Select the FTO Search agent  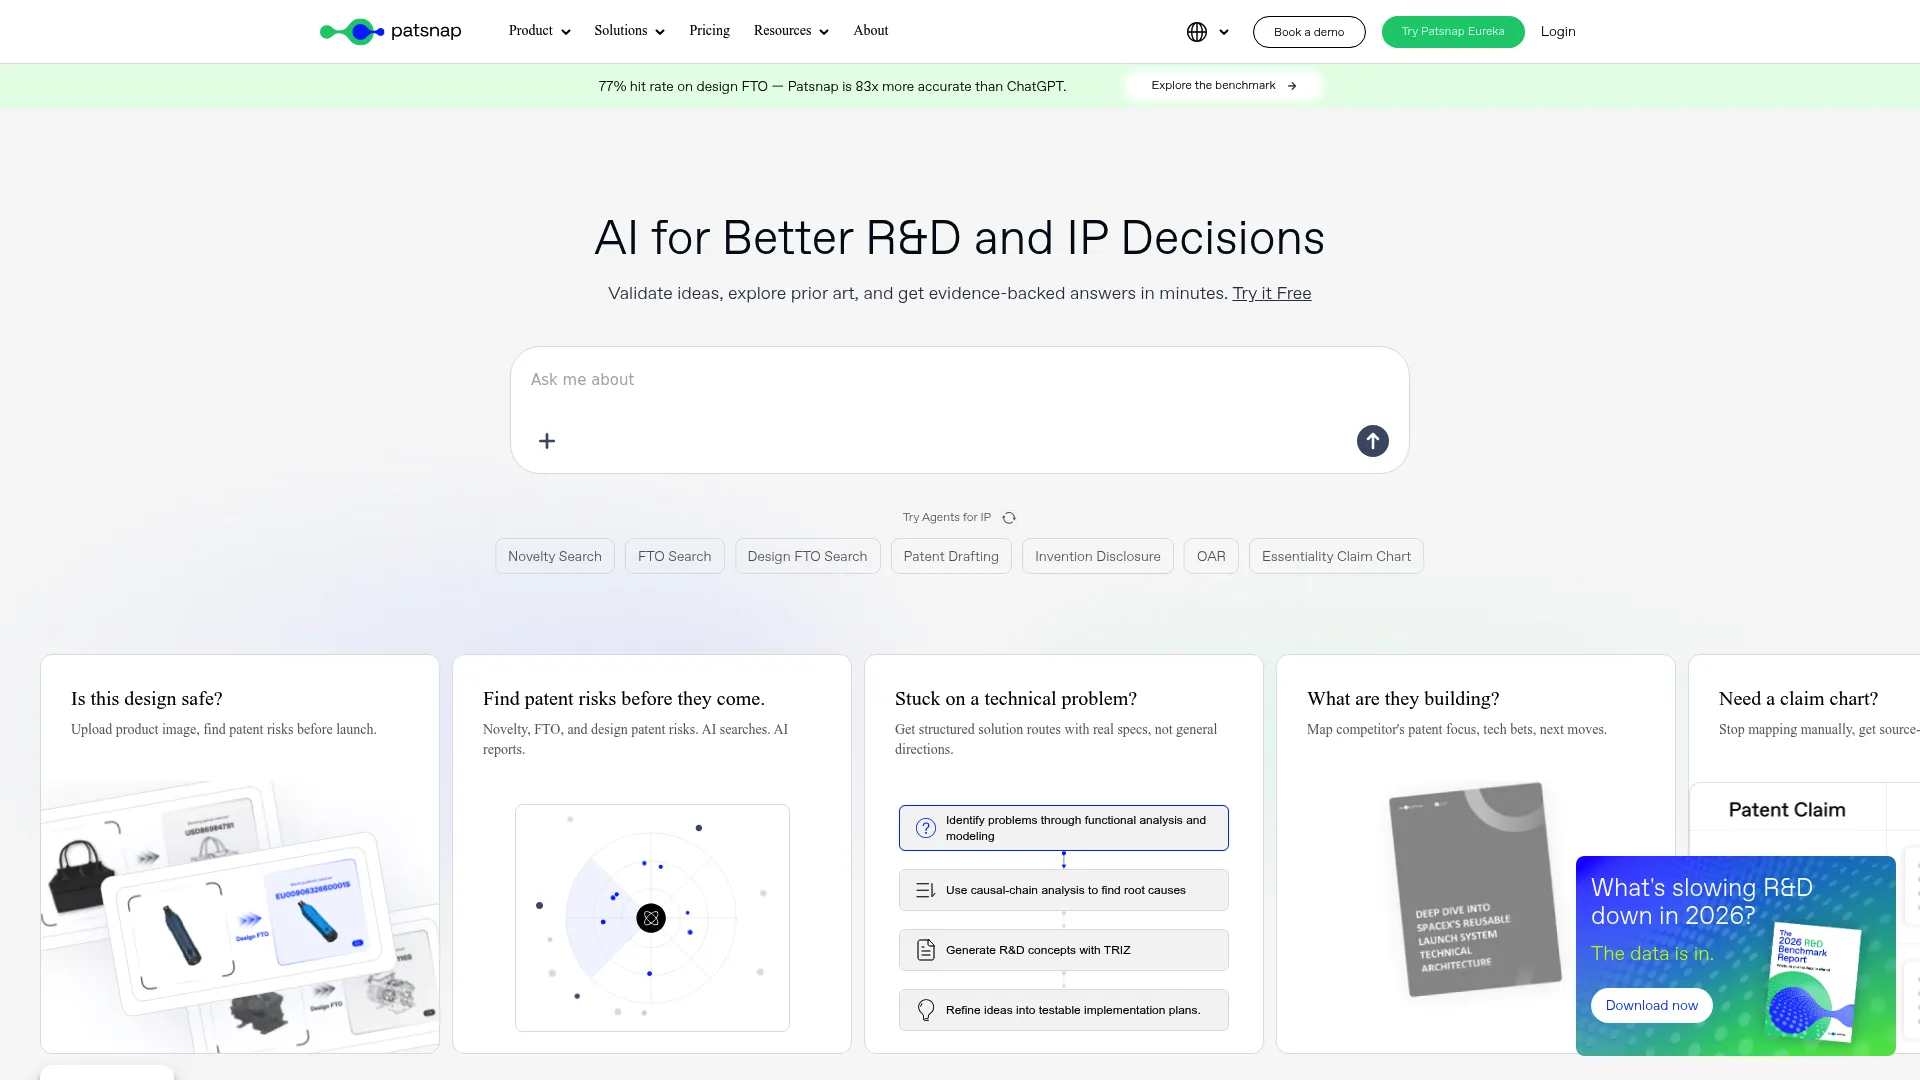[675, 556]
